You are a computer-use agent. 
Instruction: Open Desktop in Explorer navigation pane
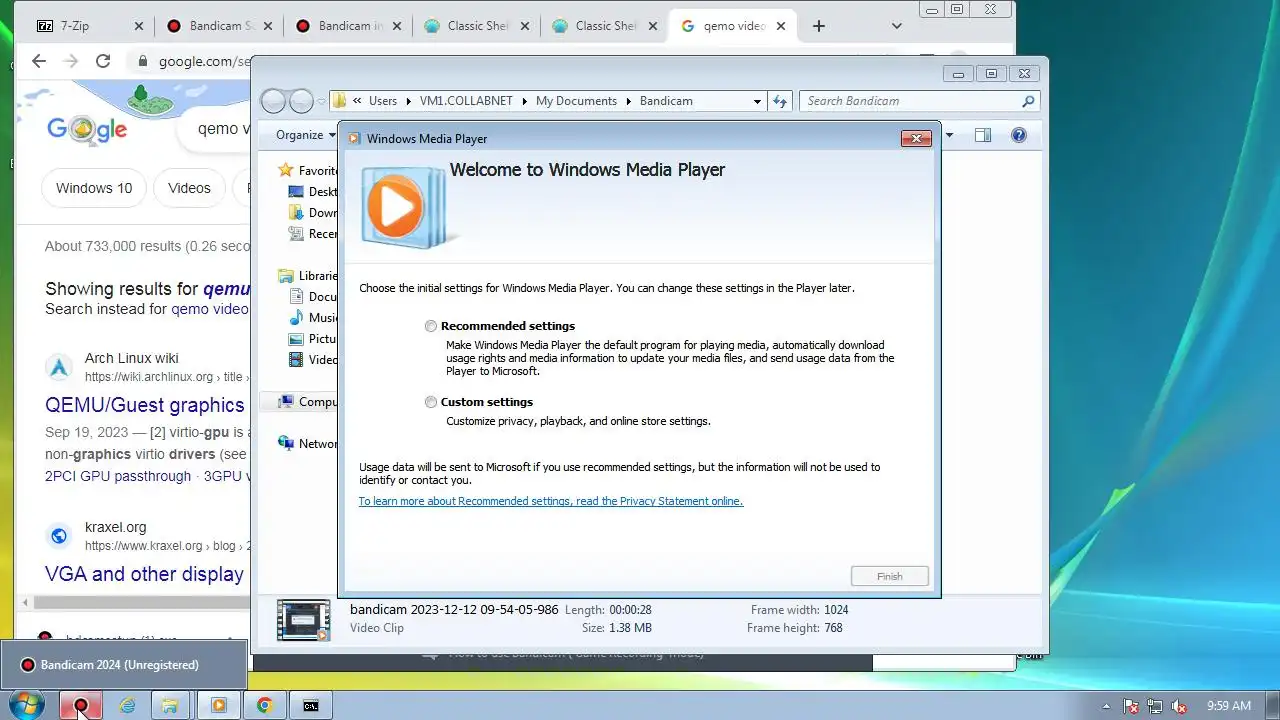click(x=313, y=192)
